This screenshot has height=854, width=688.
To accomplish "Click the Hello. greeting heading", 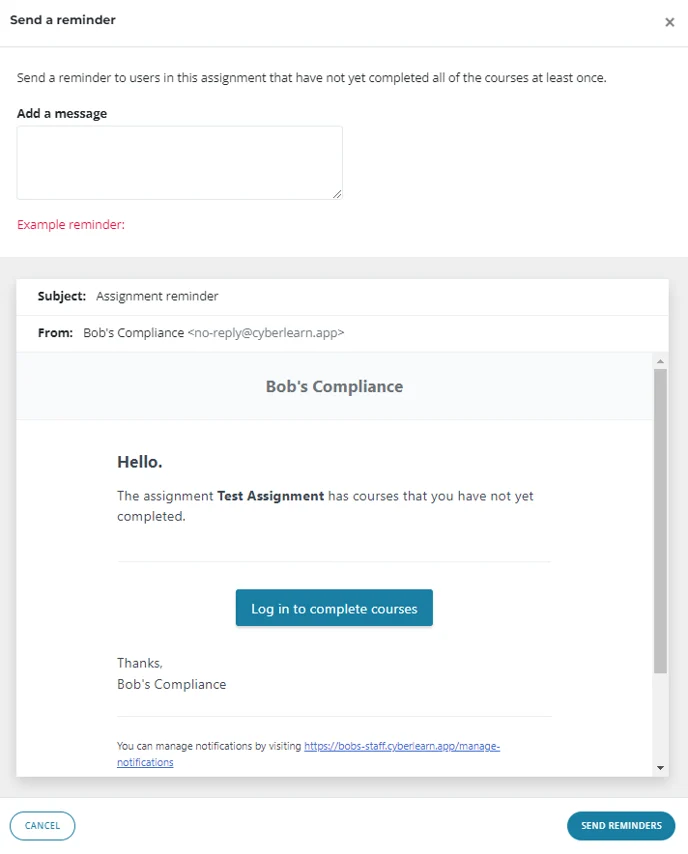I will (x=140, y=462).
